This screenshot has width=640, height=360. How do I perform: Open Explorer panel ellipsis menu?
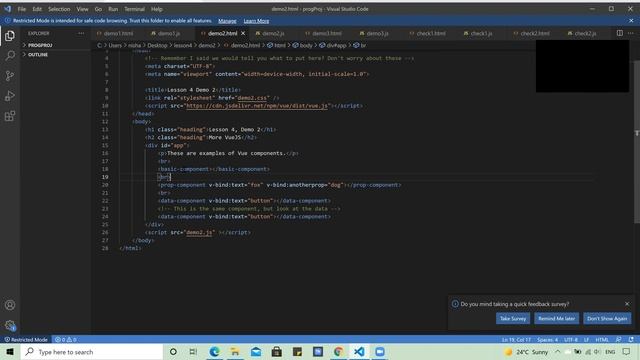81,33
